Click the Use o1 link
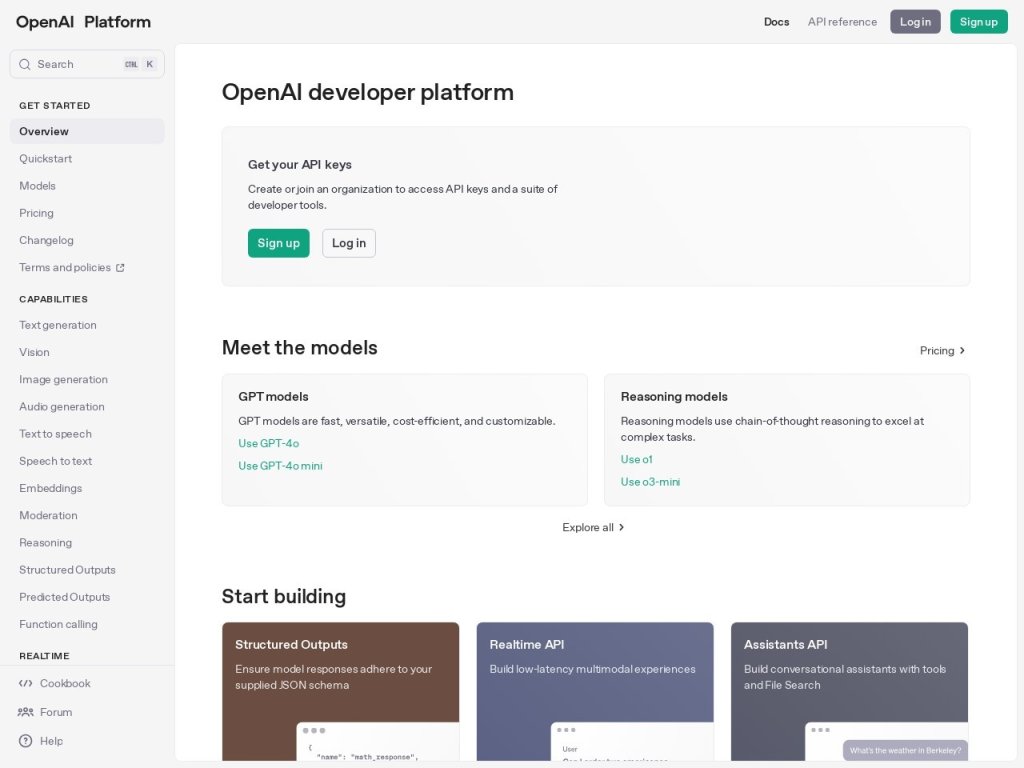The image size is (1024, 768). pyautogui.click(x=636, y=460)
